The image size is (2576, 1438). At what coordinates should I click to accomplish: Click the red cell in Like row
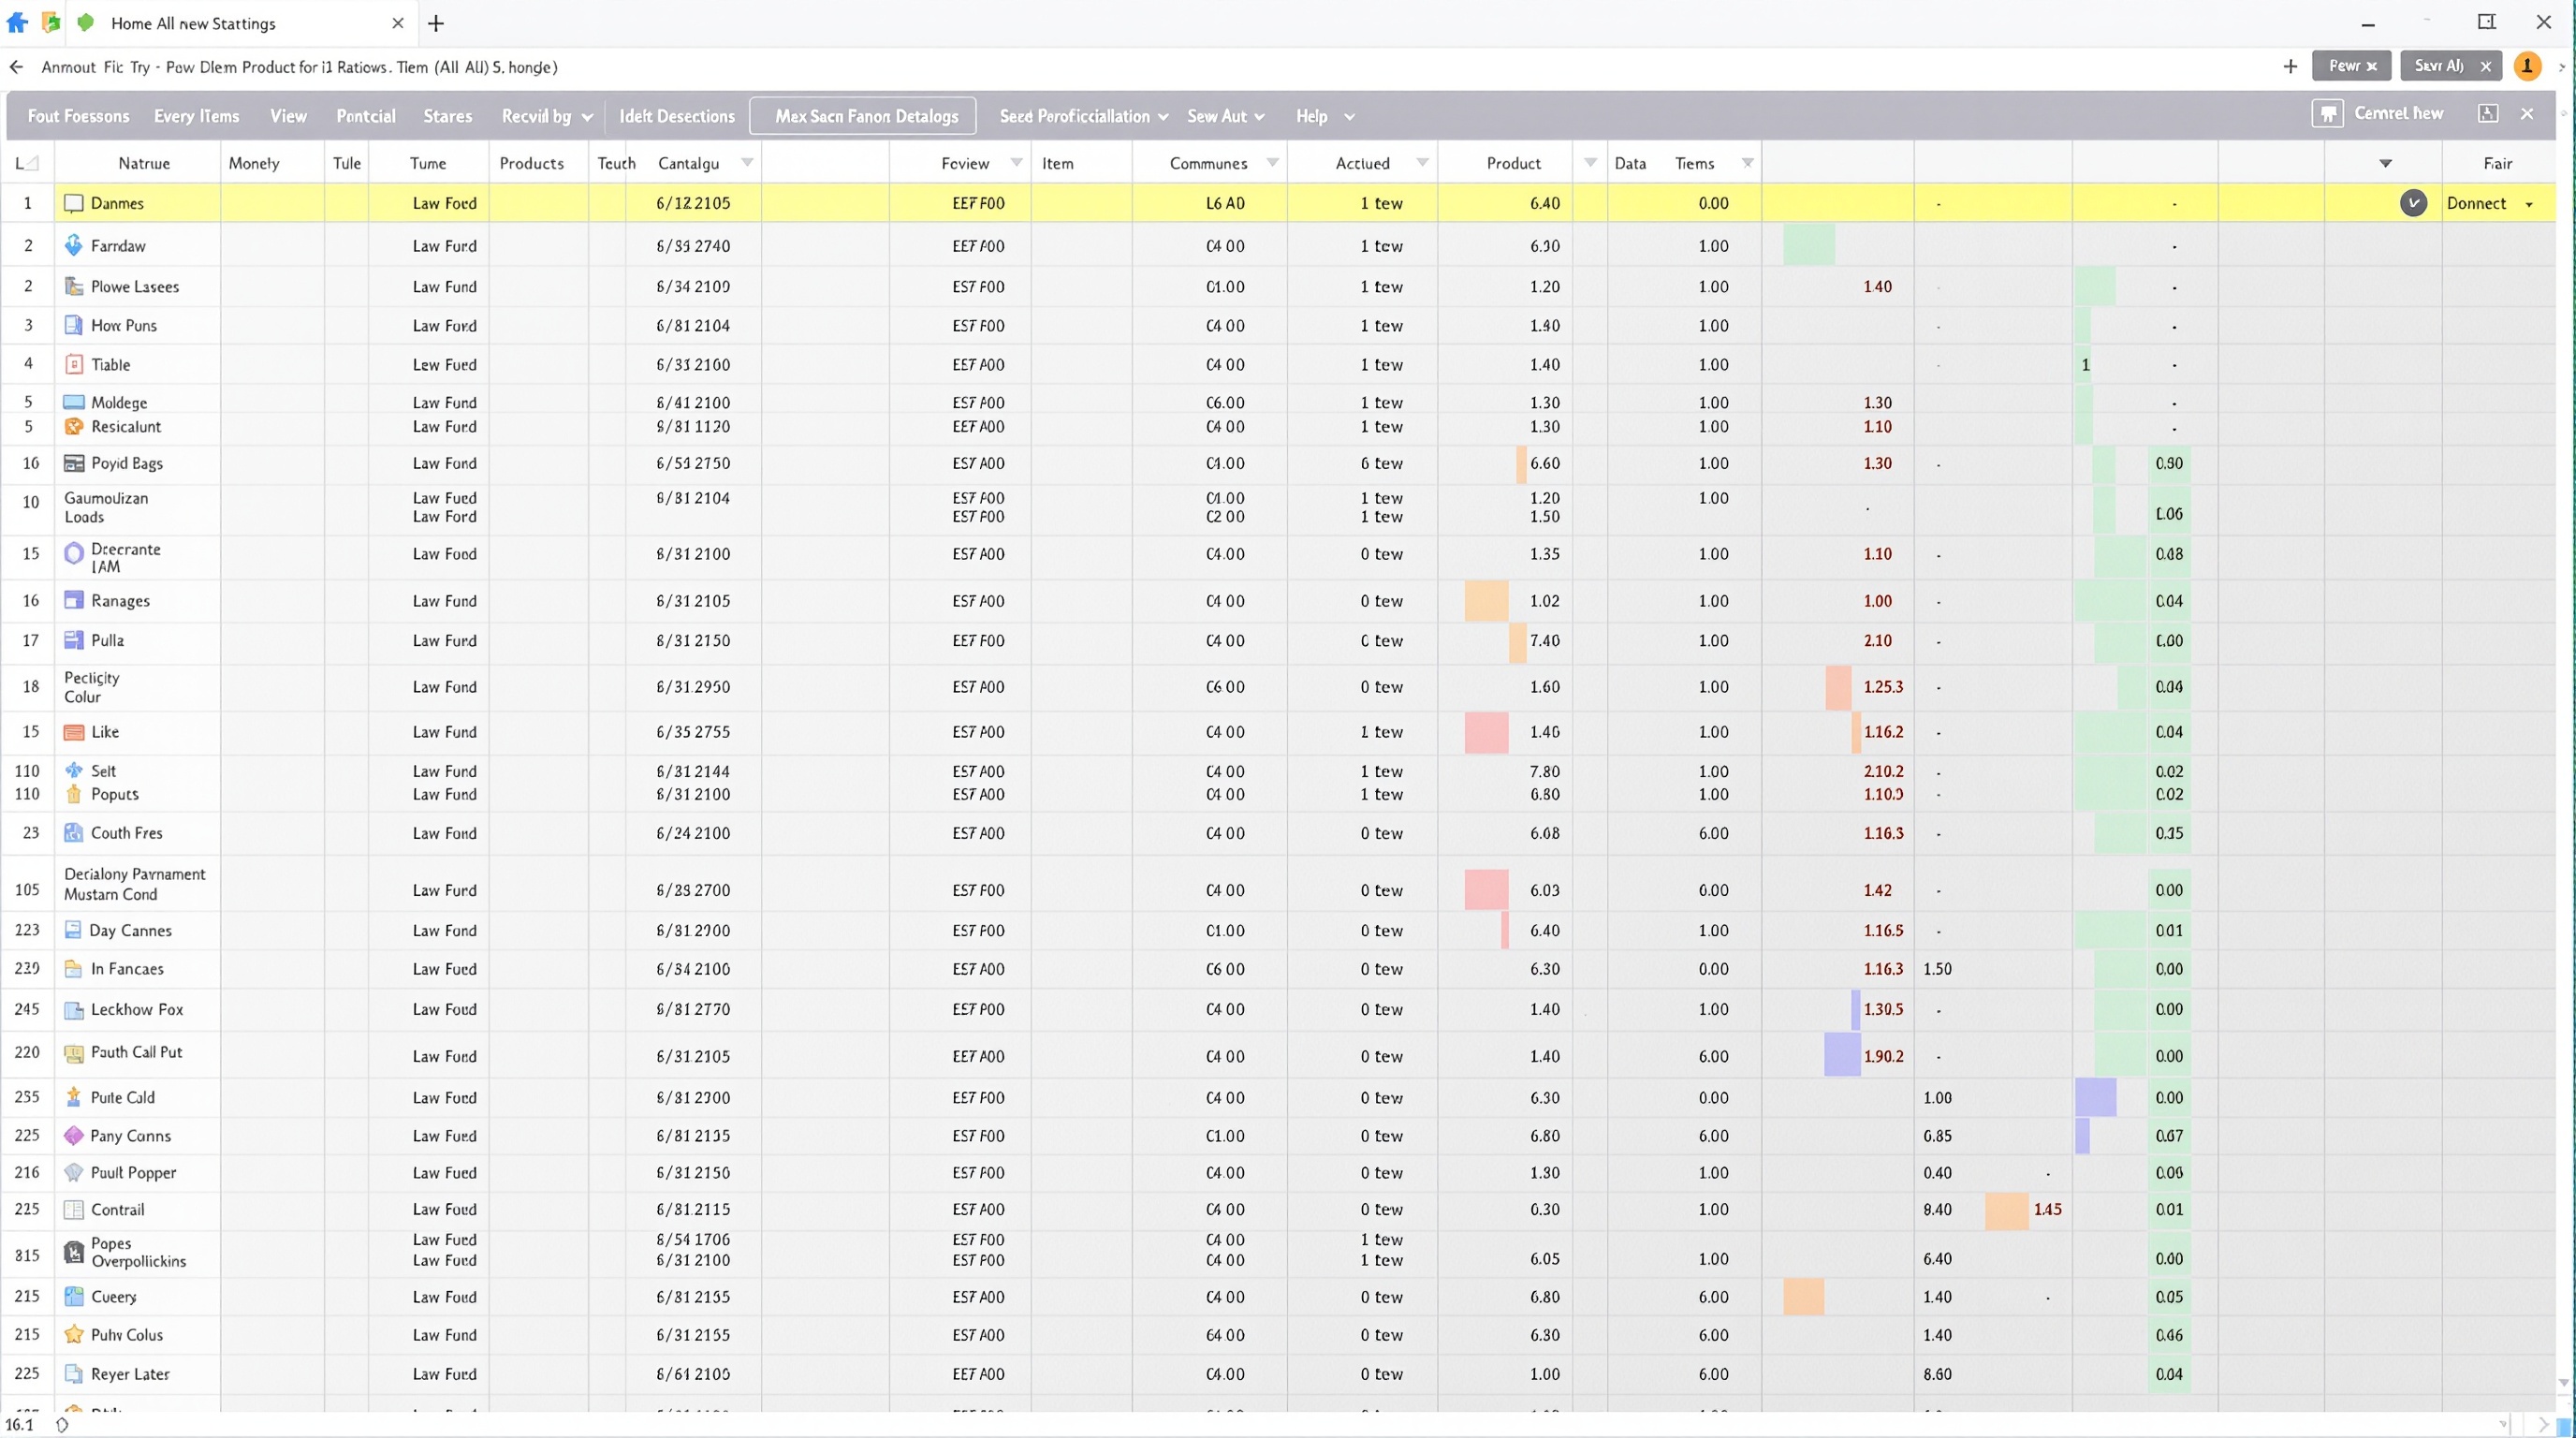point(1486,732)
